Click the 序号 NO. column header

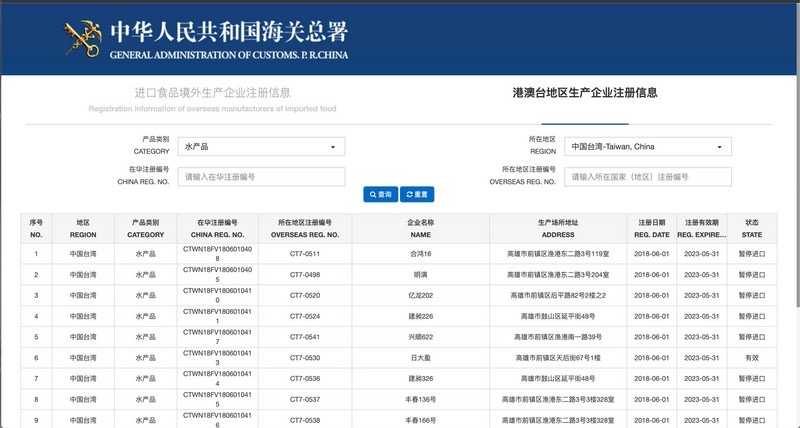coord(36,229)
